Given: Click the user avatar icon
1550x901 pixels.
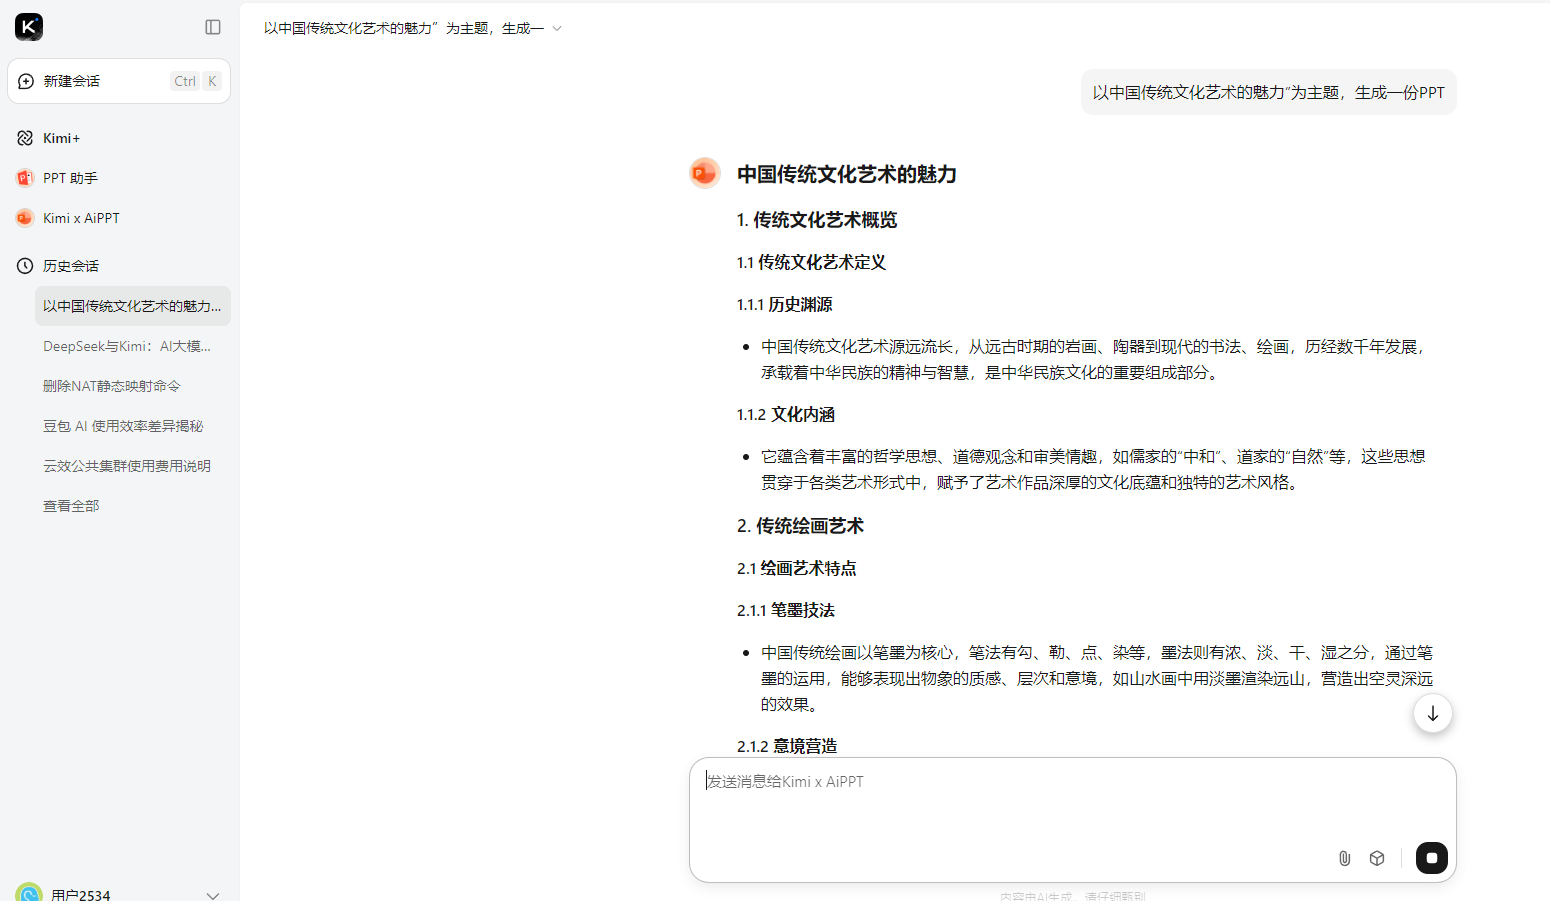Looking at the screenshot, I should pyautogui.click(x=28, y=892).
